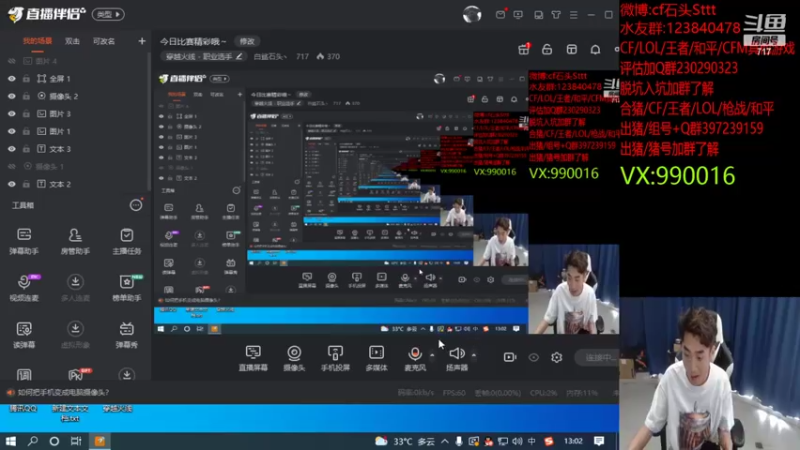Screen dimensions: 800x450
Task: Open the weather widget 33°C 多云
Action: coord(404,441)
